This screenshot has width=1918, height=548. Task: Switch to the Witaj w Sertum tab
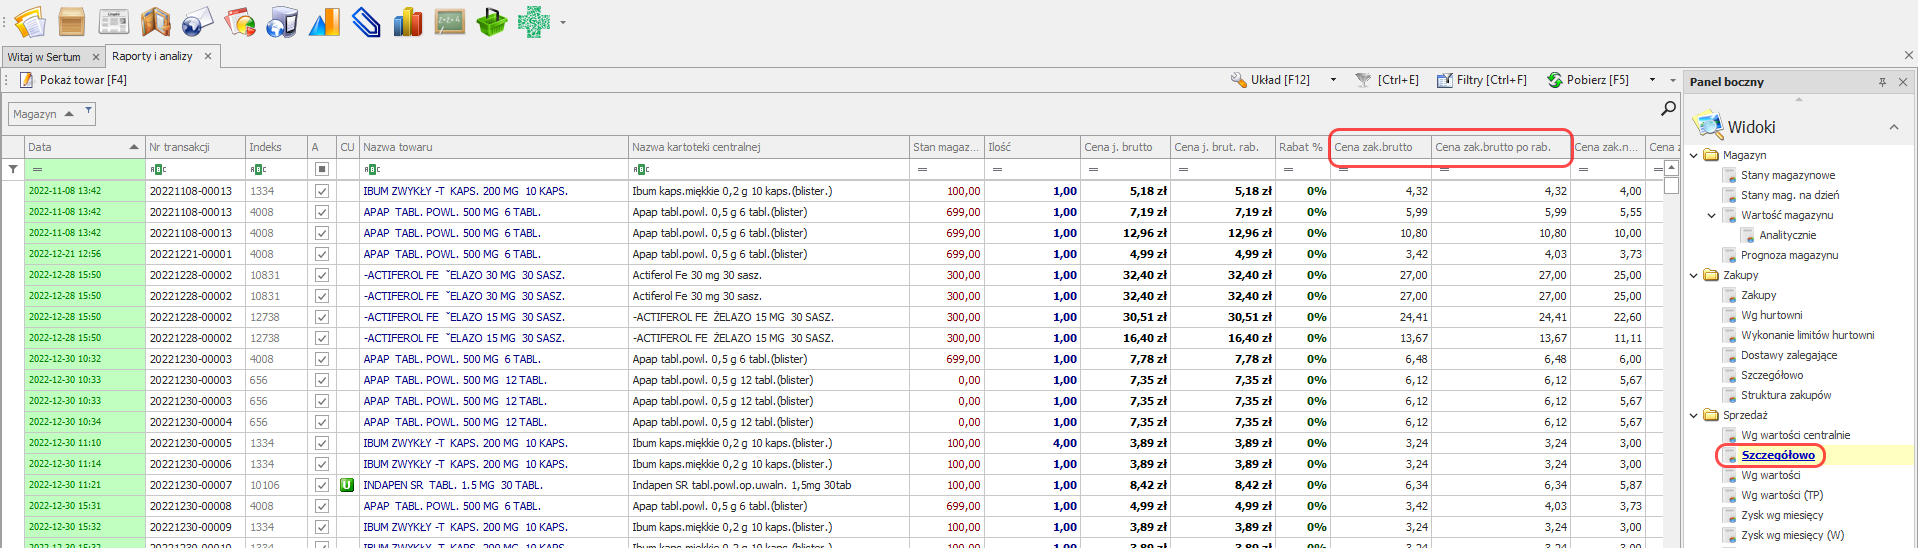[44, 57]
